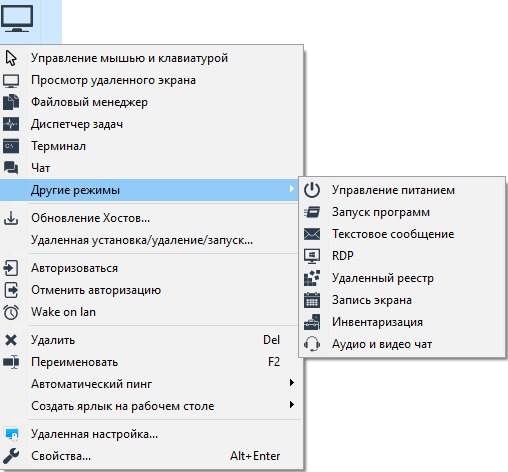Click the headset icon beside Аудио и видео чат
The width and height of the screenshot is (508, 472).
click(312, 344)
